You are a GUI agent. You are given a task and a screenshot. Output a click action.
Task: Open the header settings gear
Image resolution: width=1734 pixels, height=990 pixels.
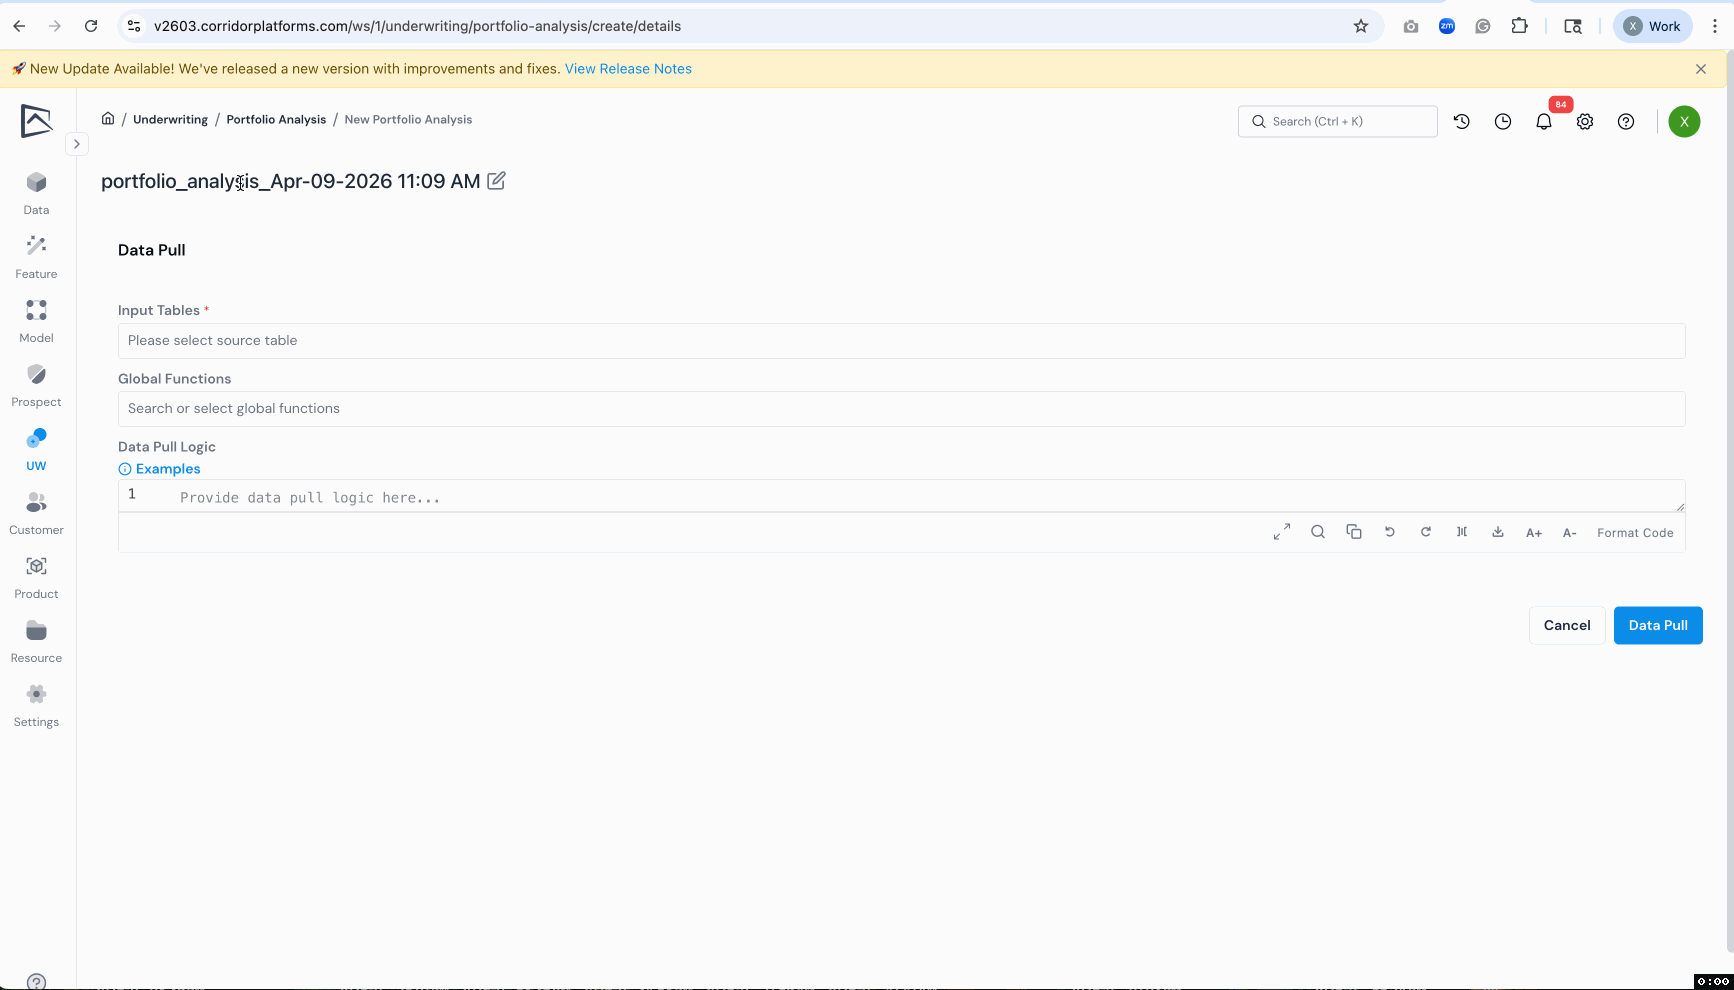tap(1585, 122)
